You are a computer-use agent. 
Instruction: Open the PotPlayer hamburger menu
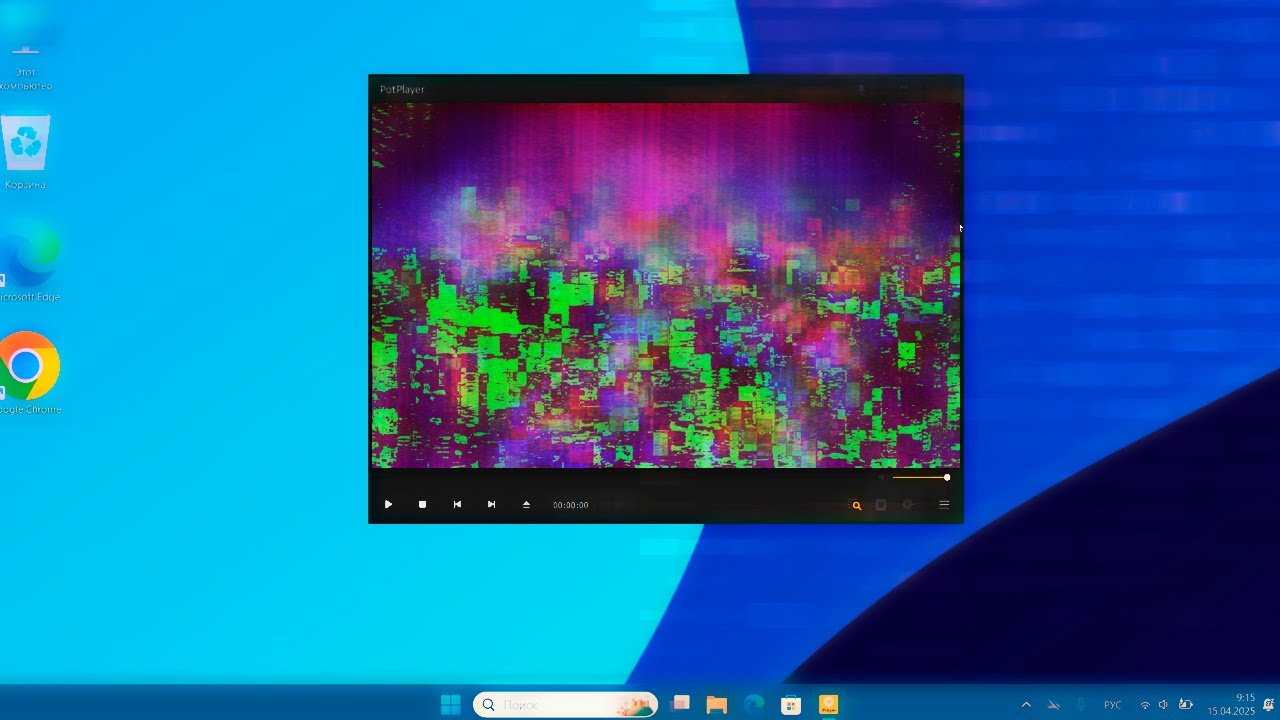click(x=944, y=505)
